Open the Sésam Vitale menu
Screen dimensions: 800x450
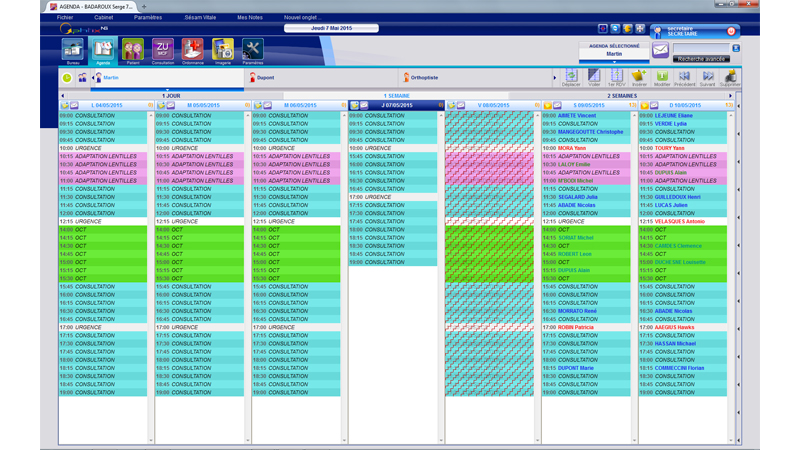click(x=200, y=17)
